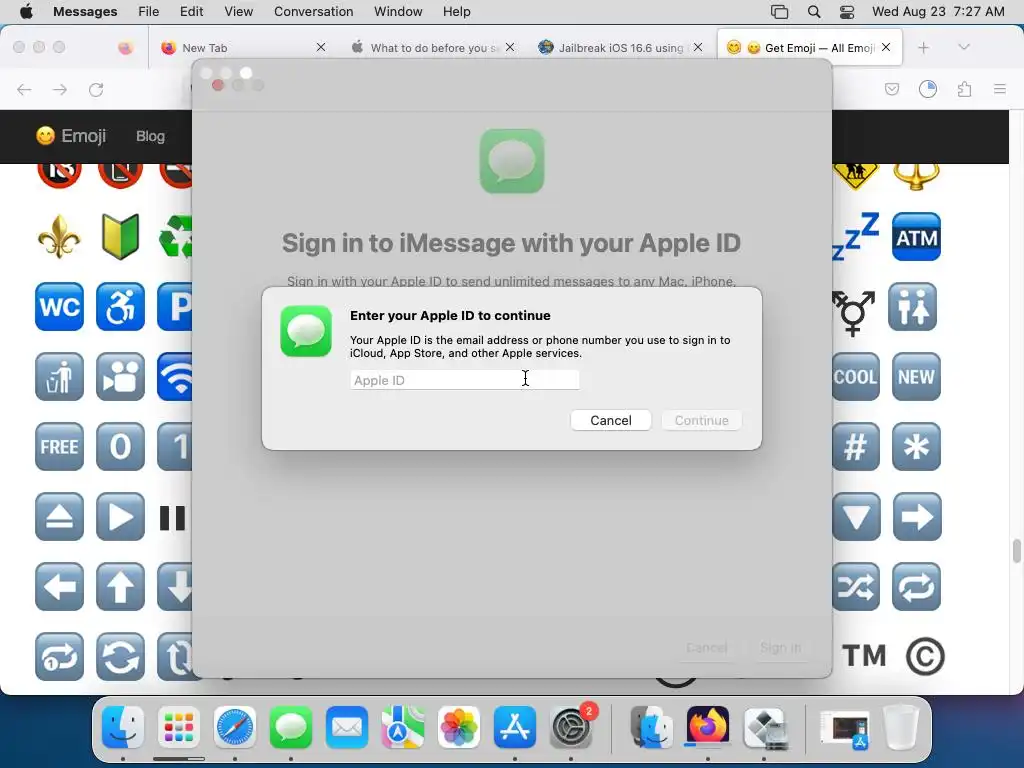Select the pause button emoji

(173, 517)
